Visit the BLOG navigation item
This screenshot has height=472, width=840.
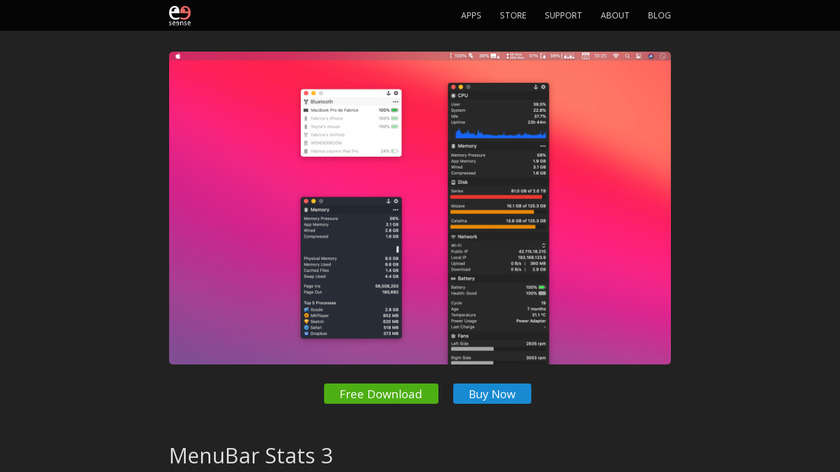point(659,16)
